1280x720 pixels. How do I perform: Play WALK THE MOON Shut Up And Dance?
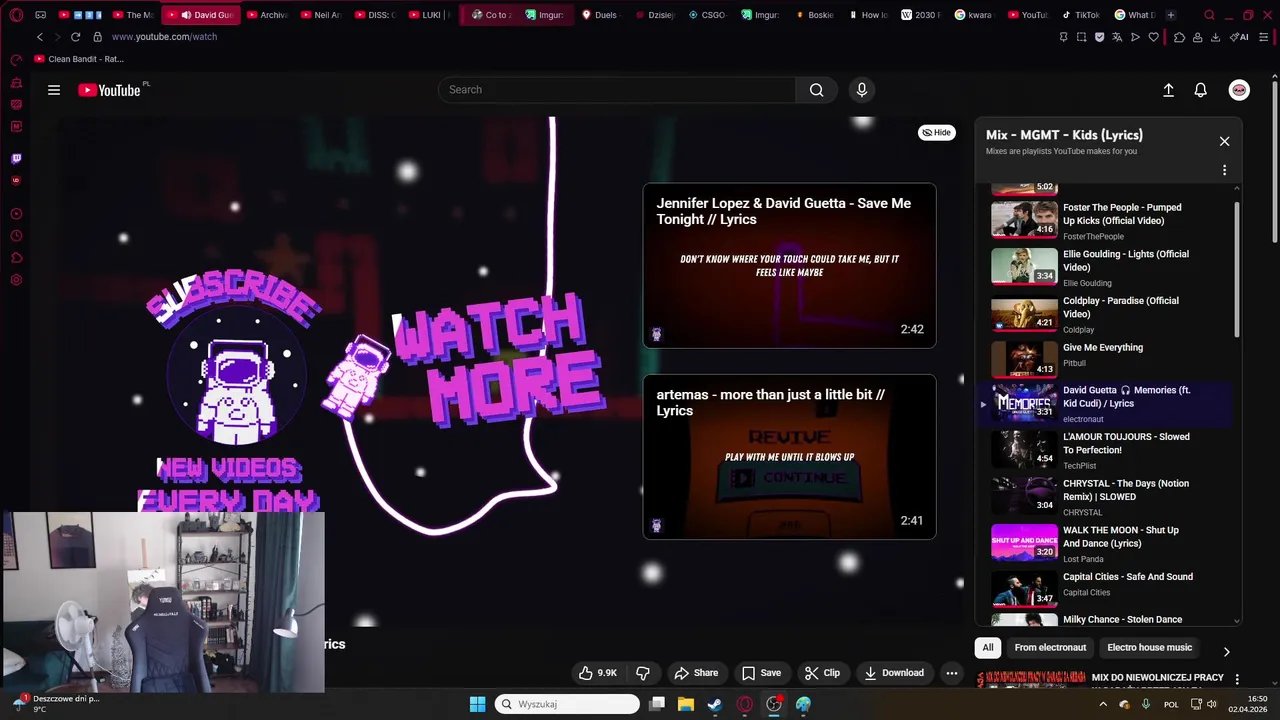click(1108, 543)
